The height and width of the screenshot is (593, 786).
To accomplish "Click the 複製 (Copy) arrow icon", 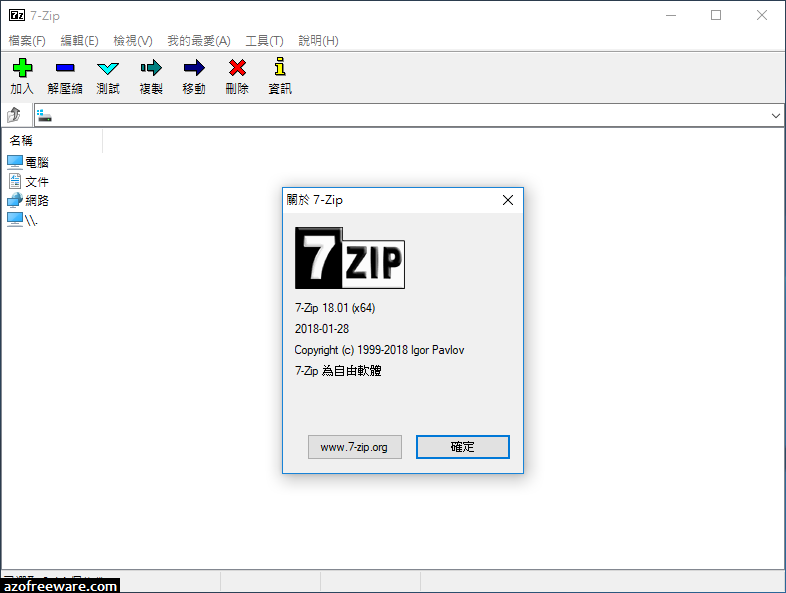I will pos(151,68).
